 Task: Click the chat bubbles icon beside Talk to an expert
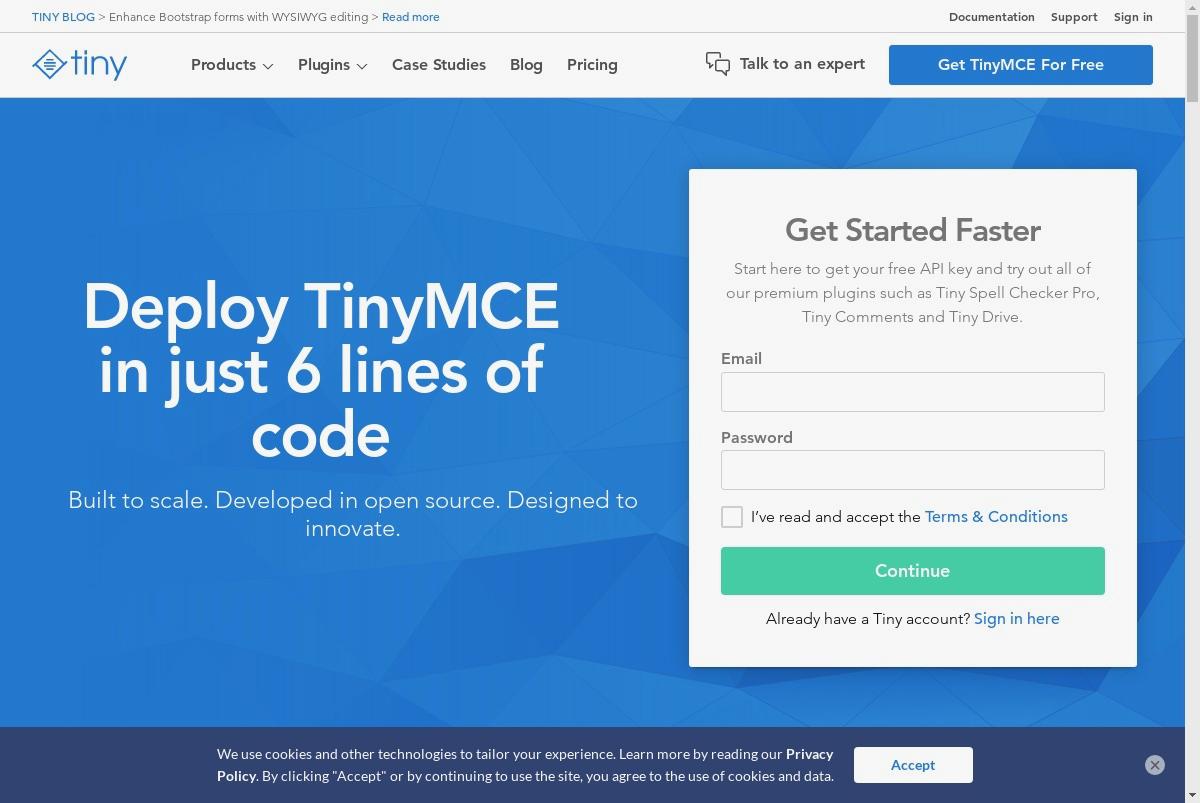point(717,64)
